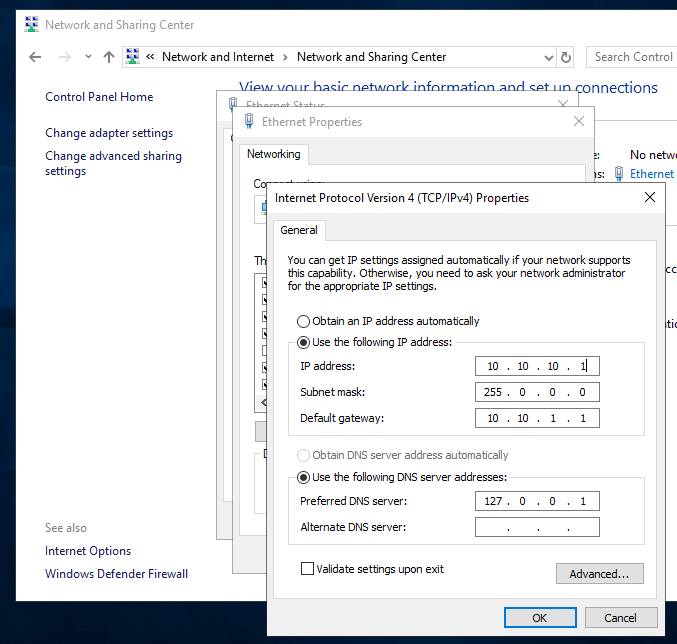Click the Search Control Panel box
The width and height of the screenshot is (677, 644).
(x=632, y=57)
